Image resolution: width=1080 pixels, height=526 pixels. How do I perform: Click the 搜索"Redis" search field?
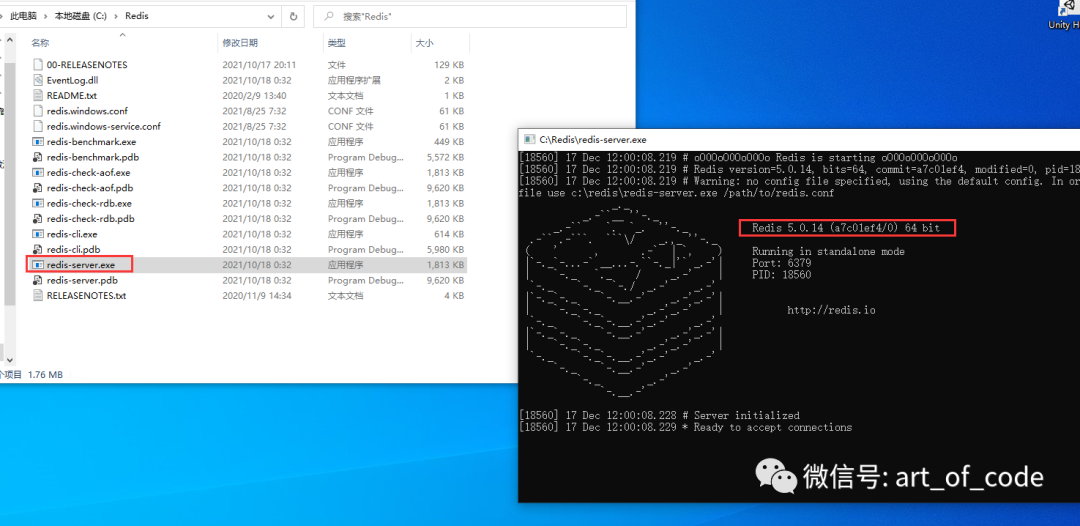tap(470, 16)
